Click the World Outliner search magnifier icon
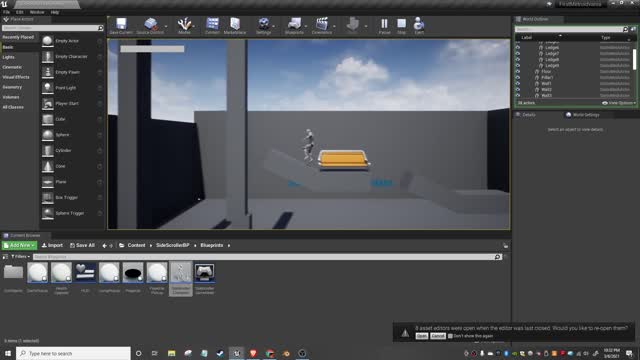The image size is (640, 360). tap(625, 29)
